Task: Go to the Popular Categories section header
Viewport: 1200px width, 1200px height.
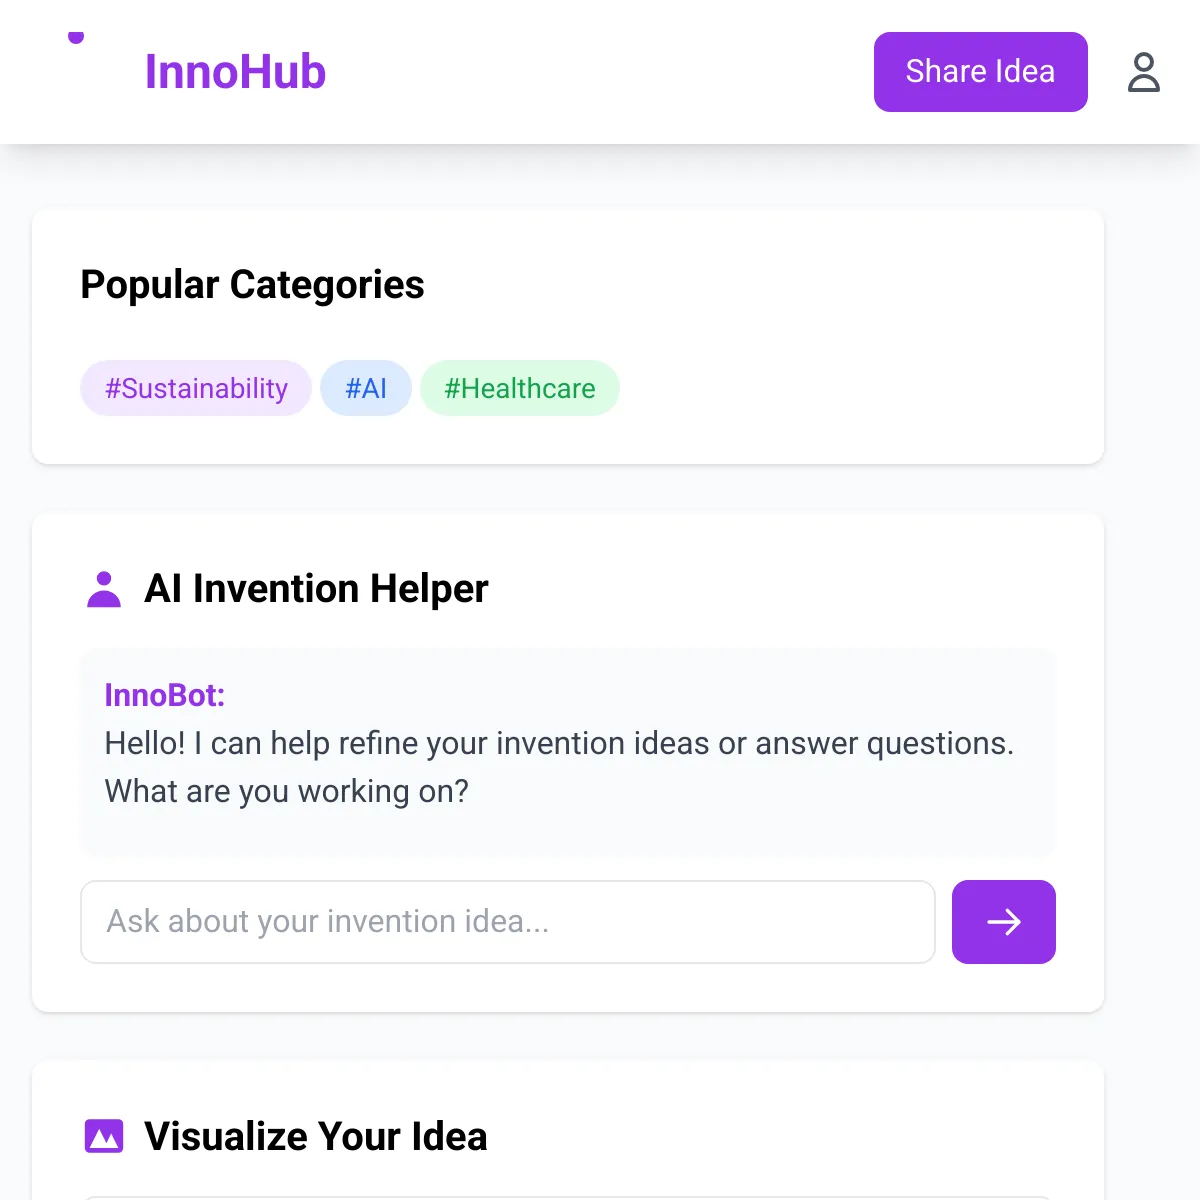Action: [x=252, y=285]
